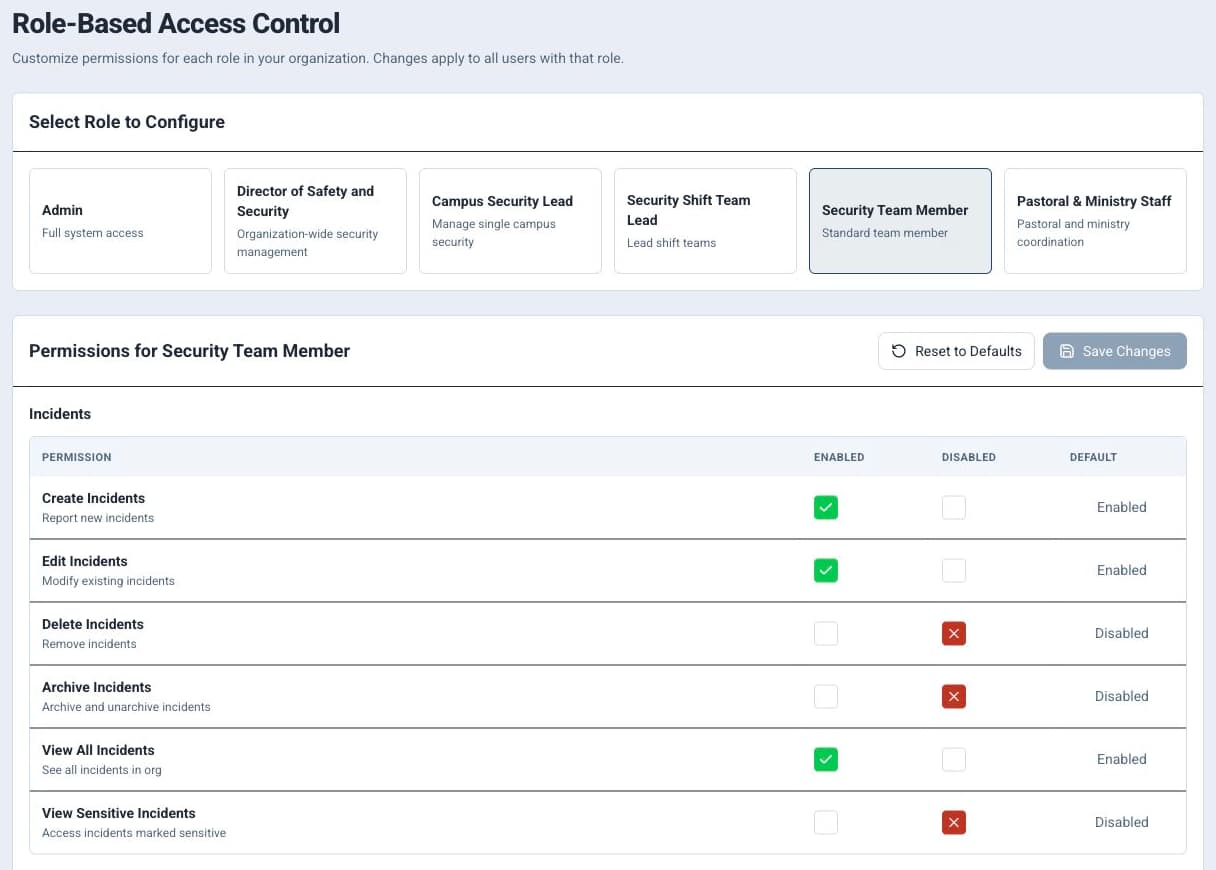
Task: Click the reset arrow icon in Reset to Defaults
Action: (898, 351)
